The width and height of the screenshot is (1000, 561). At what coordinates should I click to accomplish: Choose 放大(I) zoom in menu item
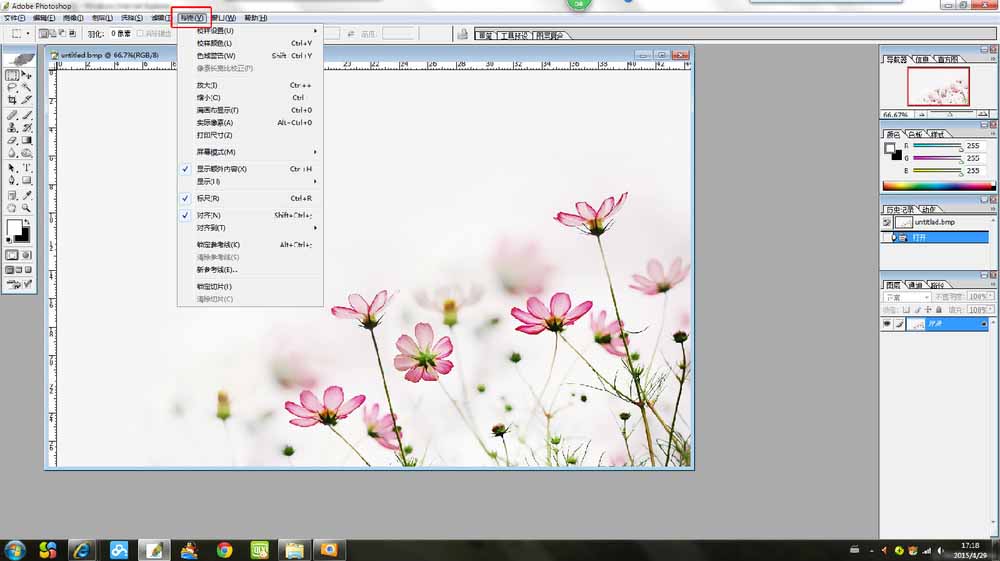pos(250,85)
